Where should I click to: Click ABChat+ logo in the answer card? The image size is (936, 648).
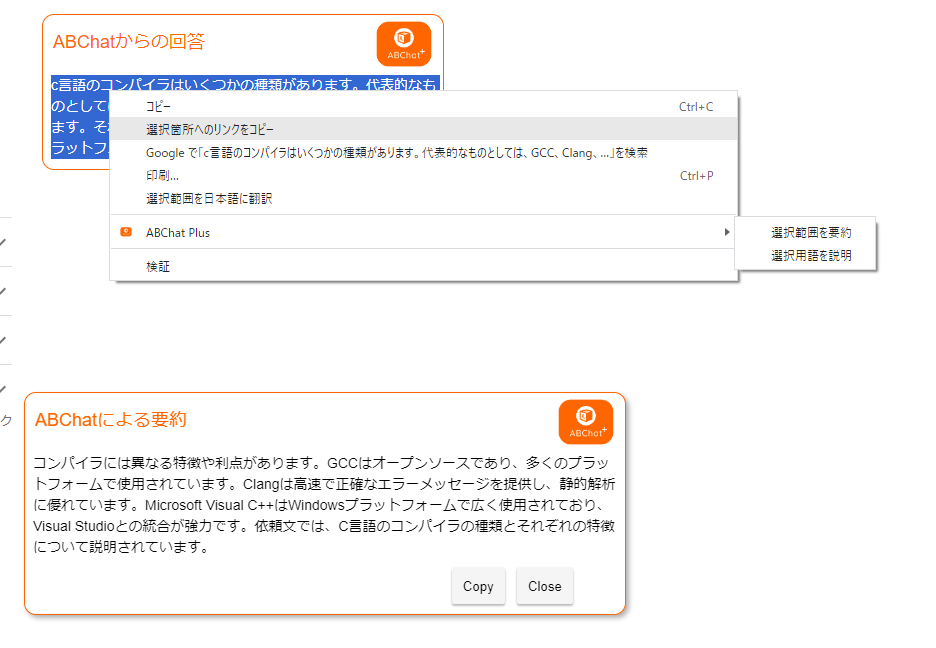(403, 44)
